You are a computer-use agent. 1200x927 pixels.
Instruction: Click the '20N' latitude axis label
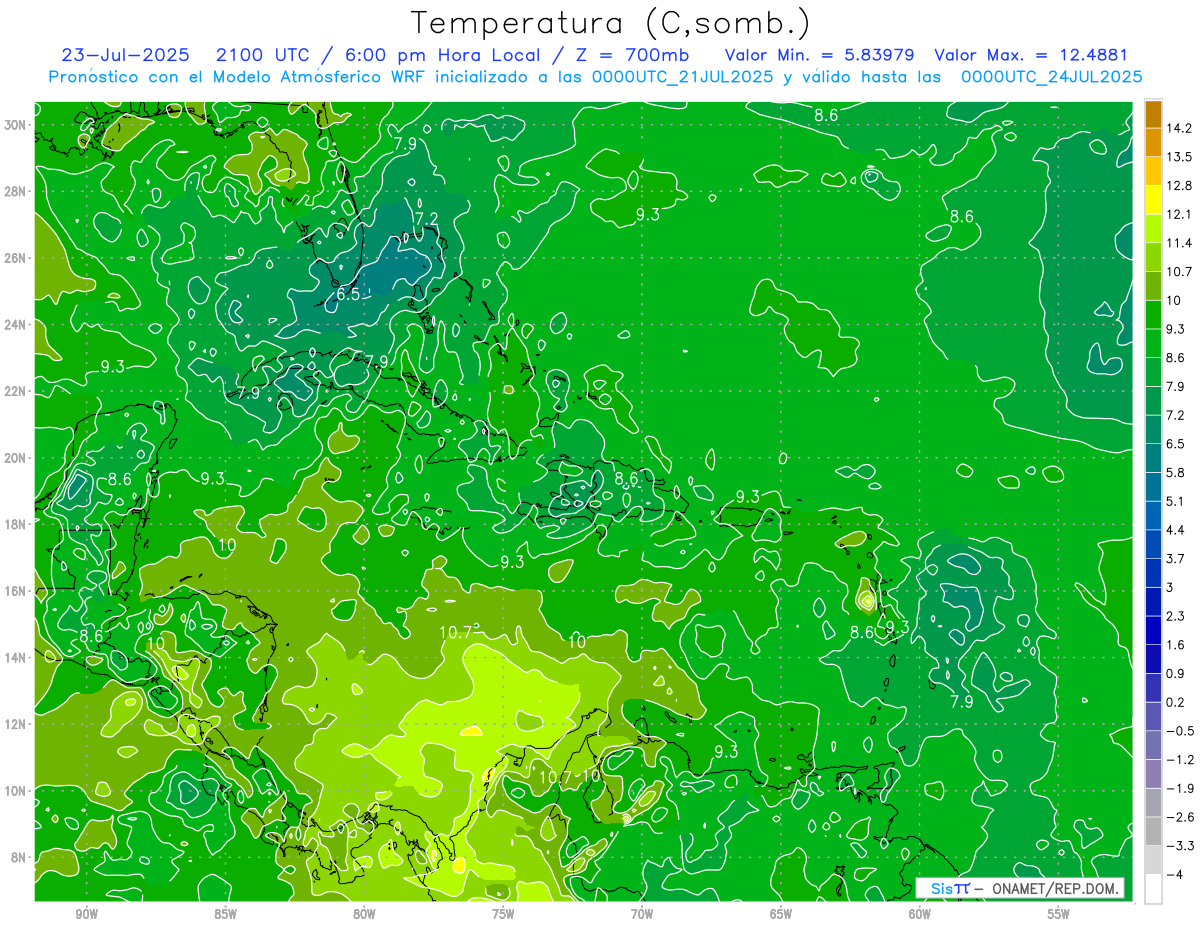pyautogui.click(x=16, y=458)
